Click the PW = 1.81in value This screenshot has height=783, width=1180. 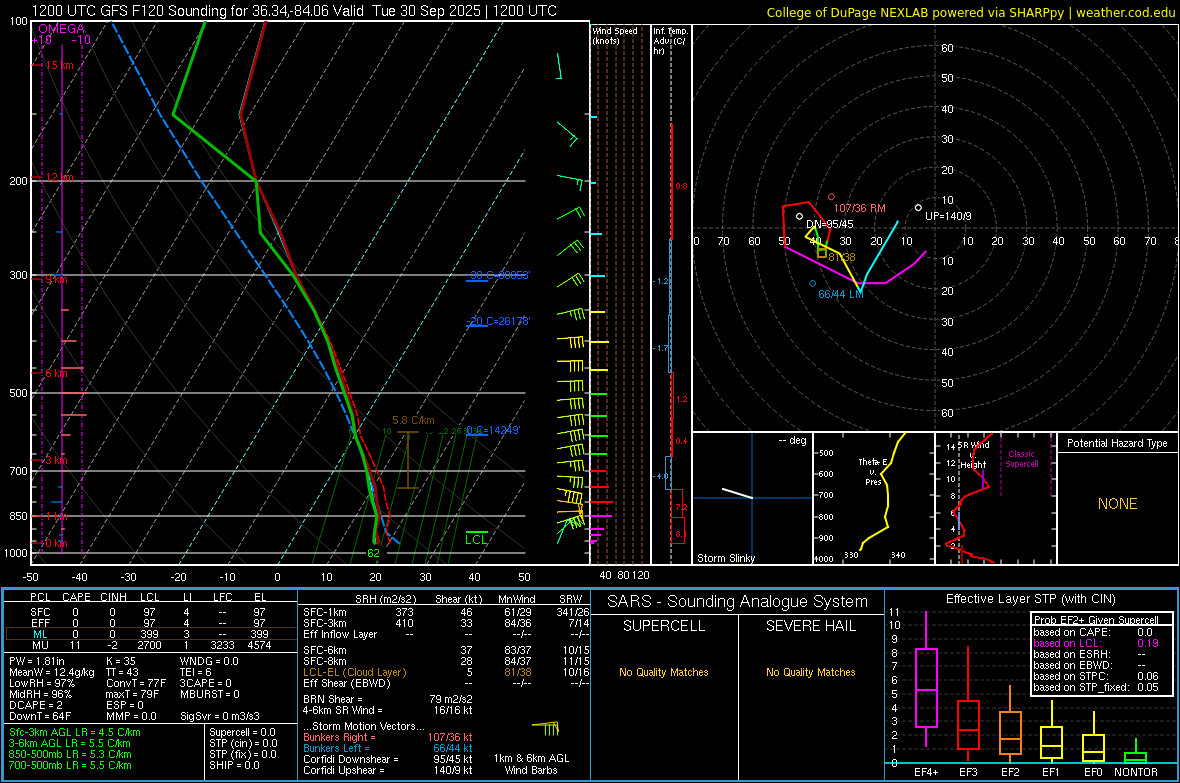37,661
